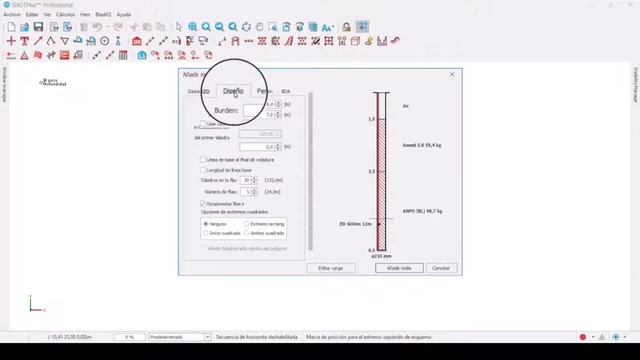This screenshot has width=640, height=360.
Task: Click the open folder icon in the toolbar
Action: [x=24, y=27]
